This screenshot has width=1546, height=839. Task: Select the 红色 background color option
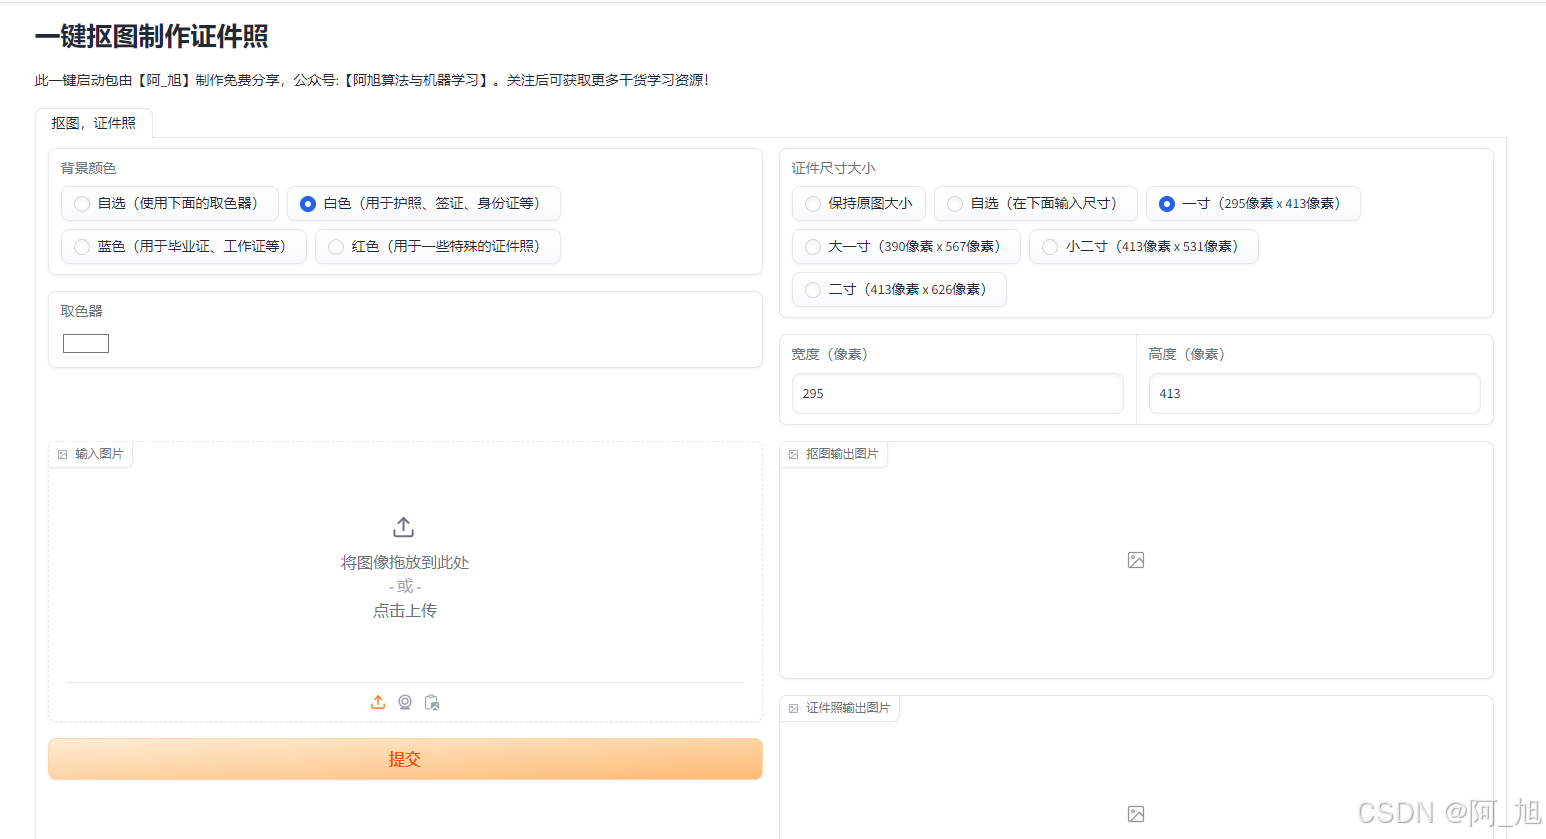(x=335, y=246)
